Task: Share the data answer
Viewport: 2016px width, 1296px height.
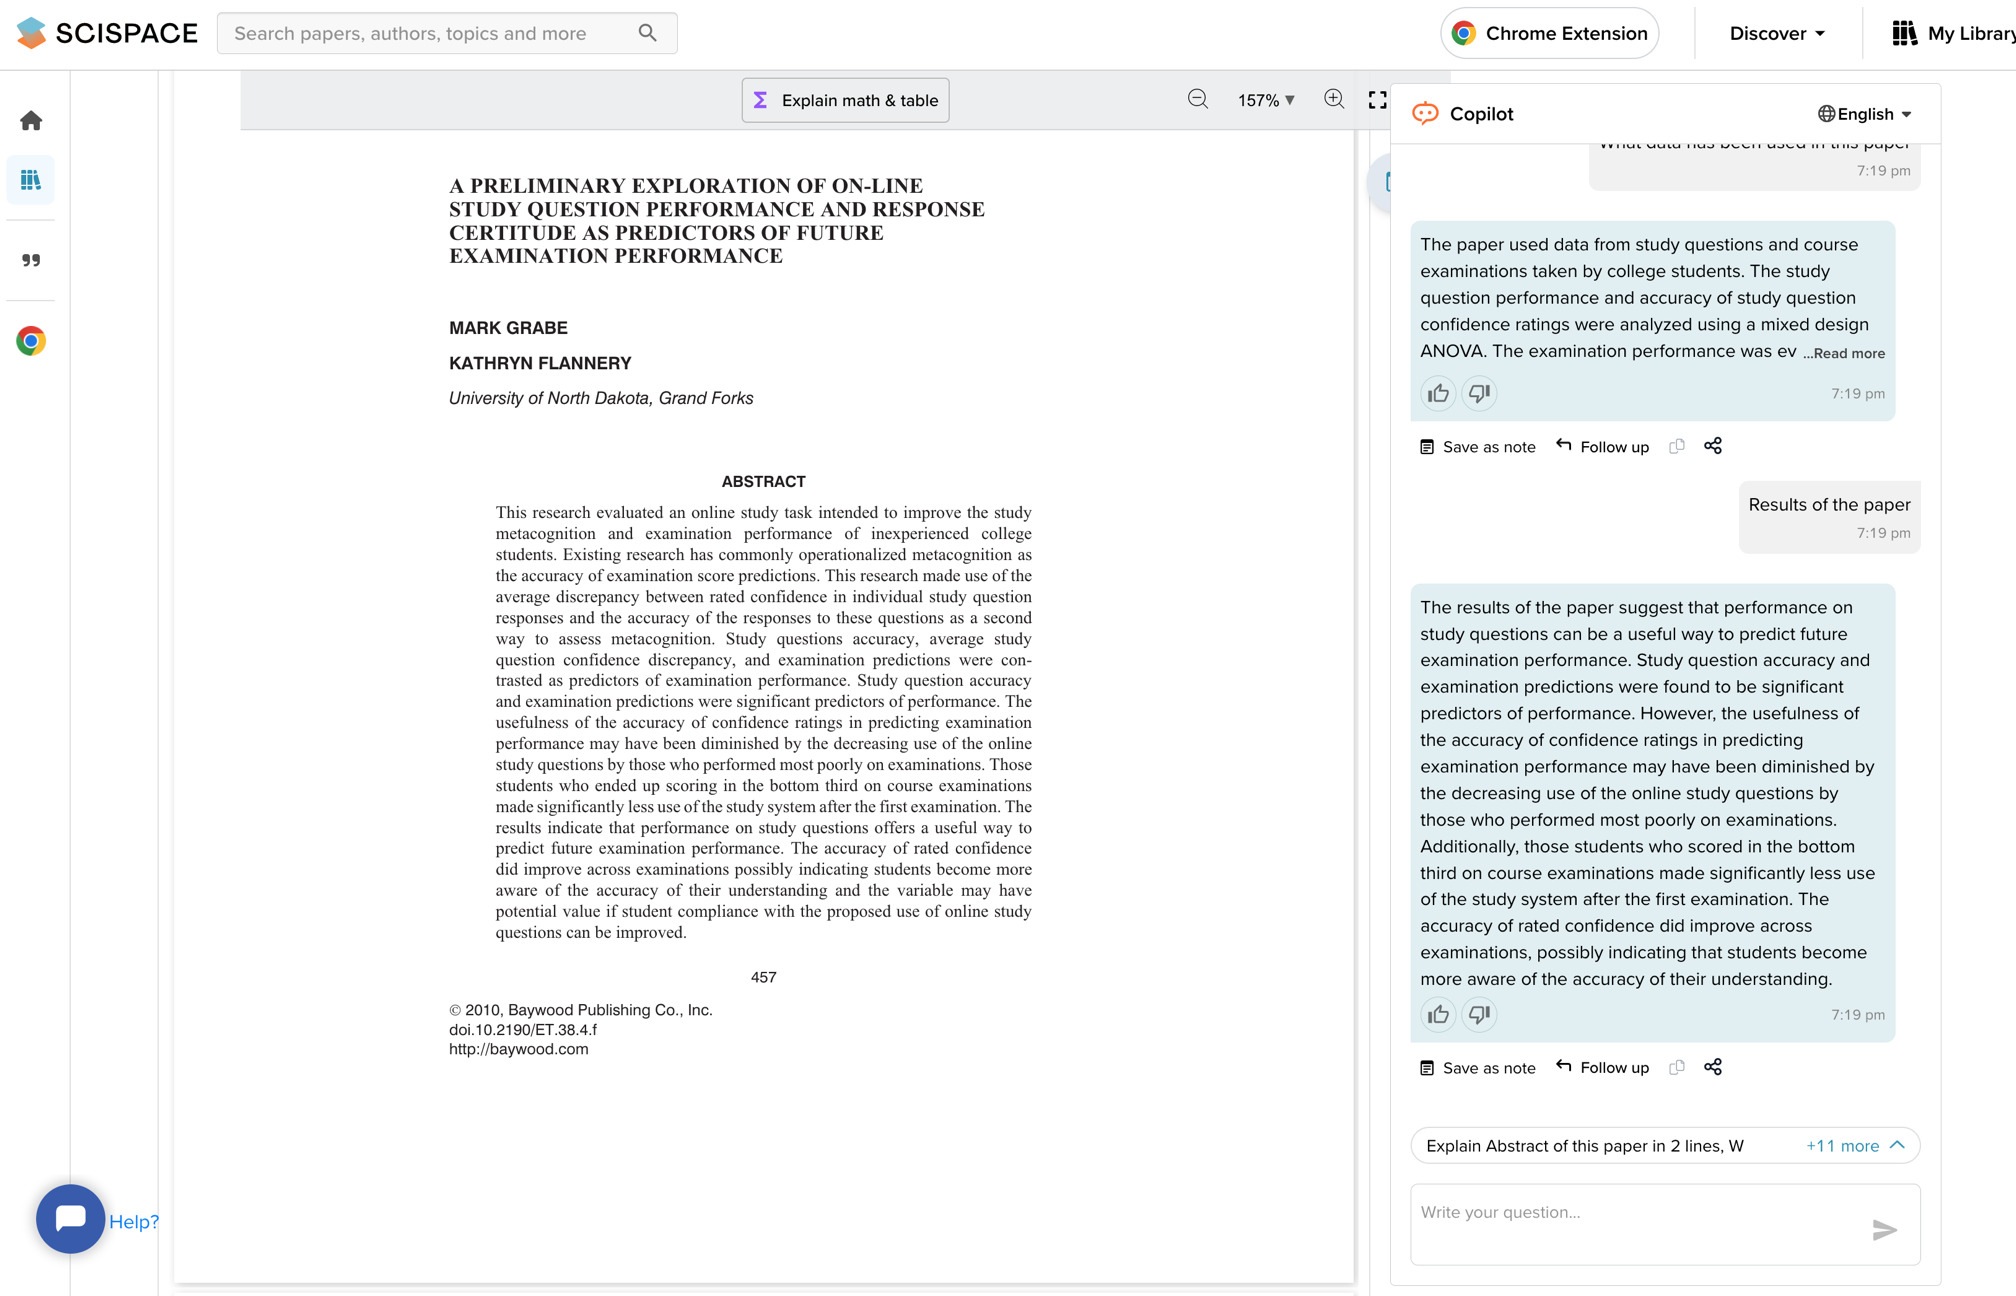Action: pyautogui.click(x=1713, y=446)
